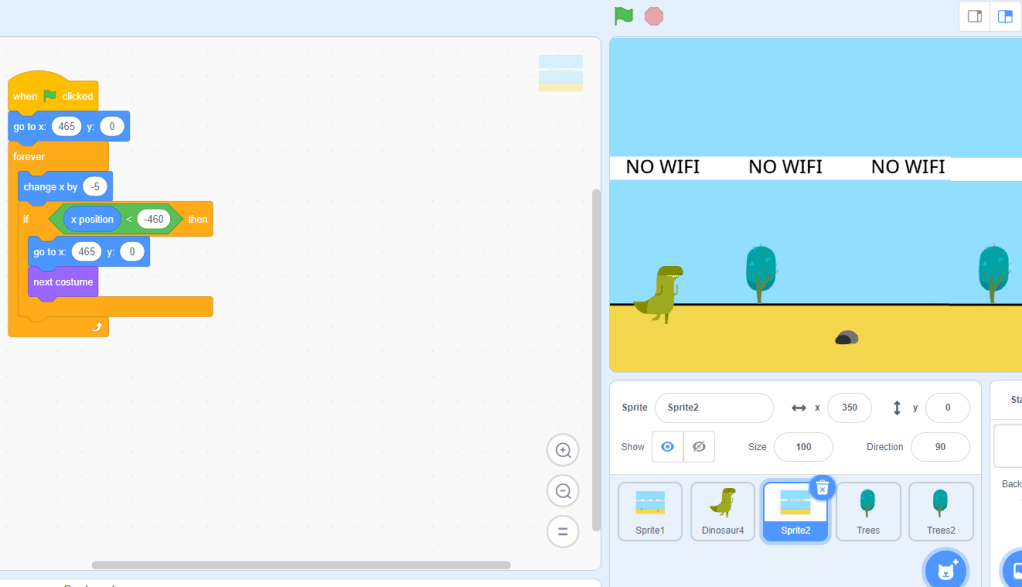Edit the -460 value inside the comparison block
This screenshot has height=587, width=1022.
pos(151,219)
